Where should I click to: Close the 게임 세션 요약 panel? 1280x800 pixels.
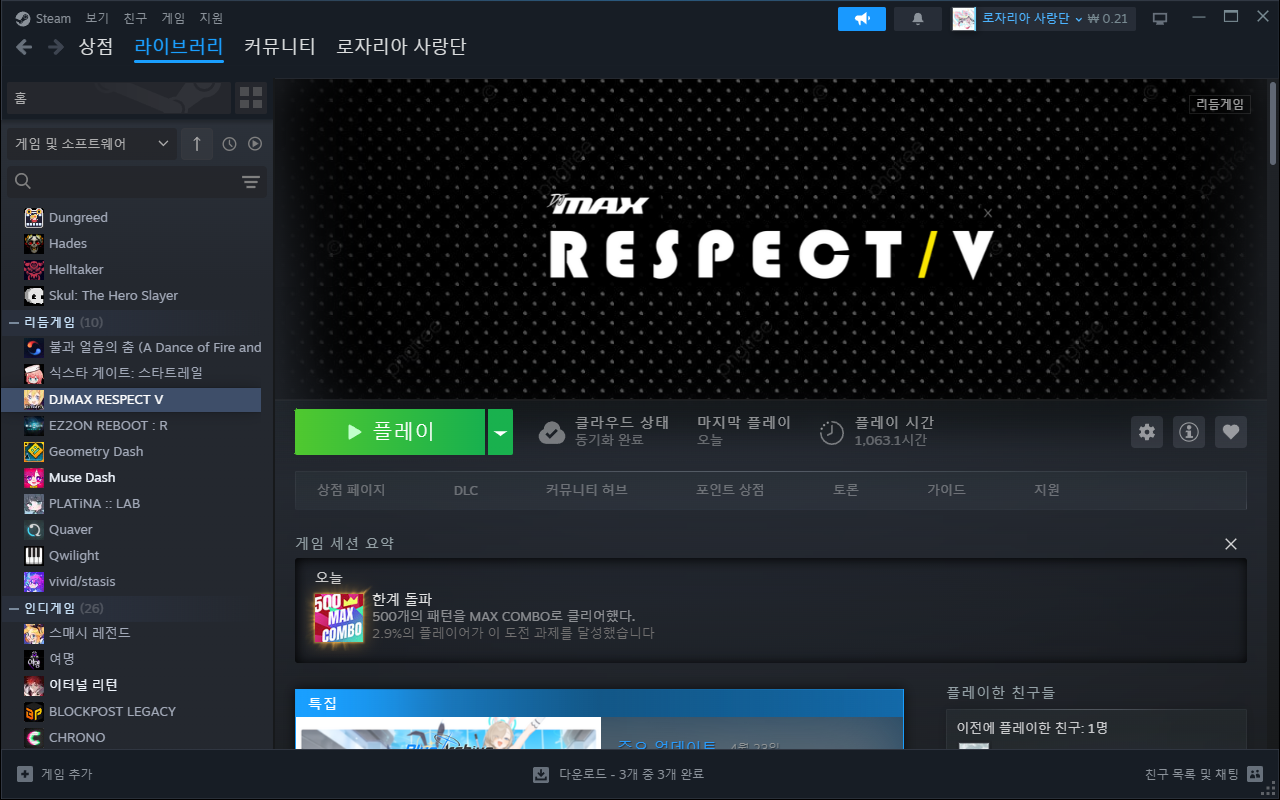pyautogui.click(x=1231, y=544)
